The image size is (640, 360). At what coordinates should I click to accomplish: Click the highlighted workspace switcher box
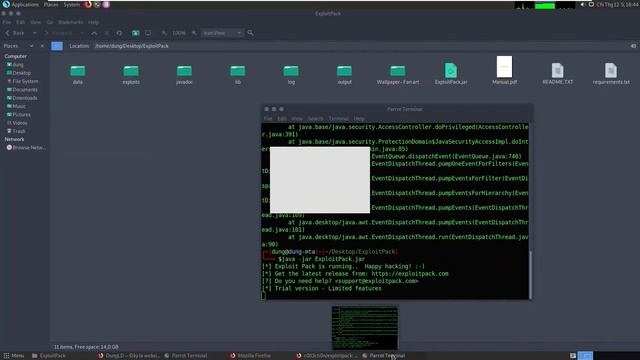click(585, 356)
